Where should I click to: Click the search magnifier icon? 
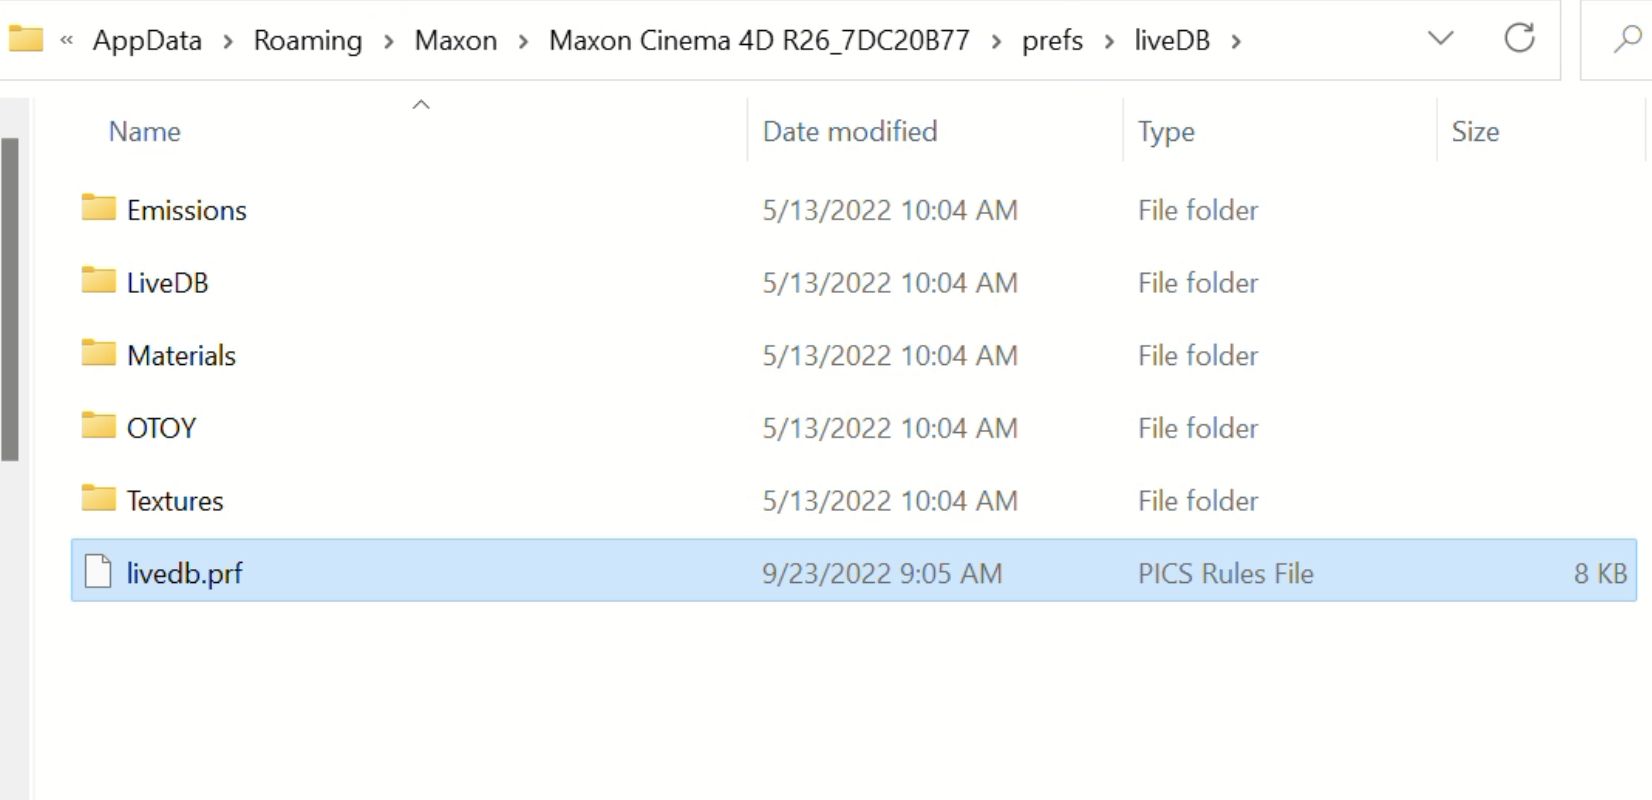click(1627, 39)
